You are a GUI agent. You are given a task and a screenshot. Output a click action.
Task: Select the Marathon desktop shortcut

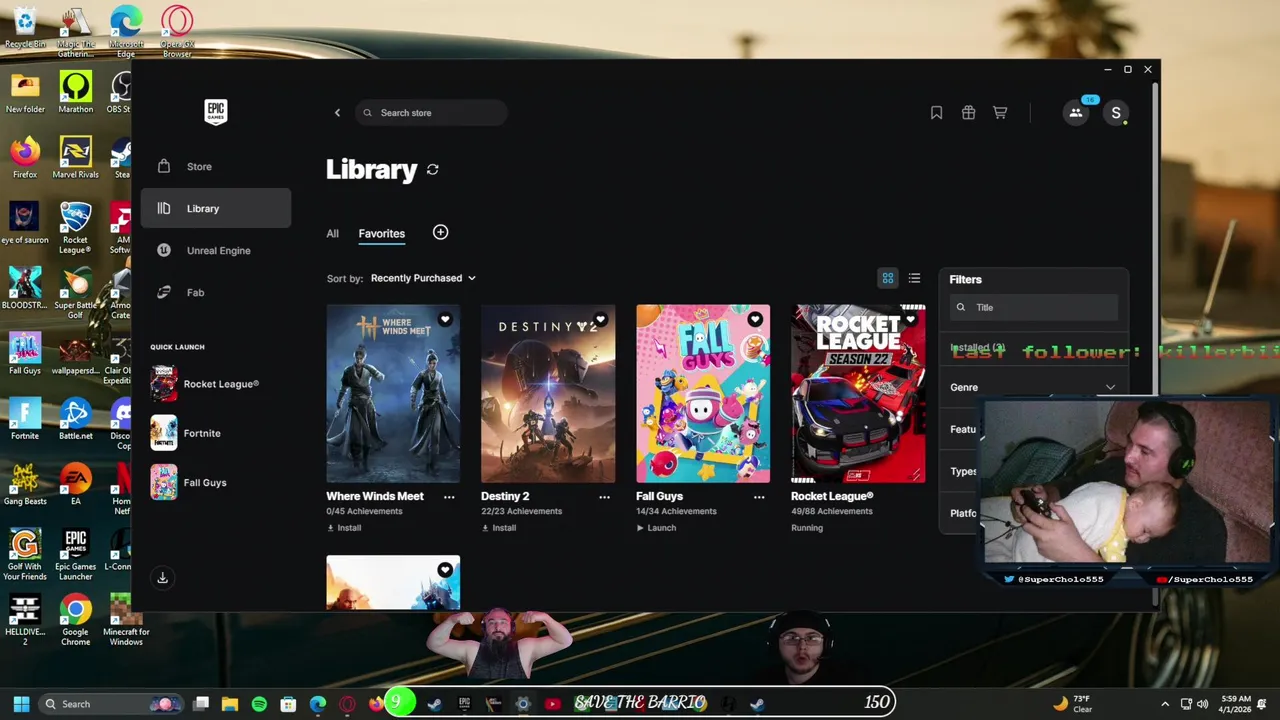(x=75, y=93)
